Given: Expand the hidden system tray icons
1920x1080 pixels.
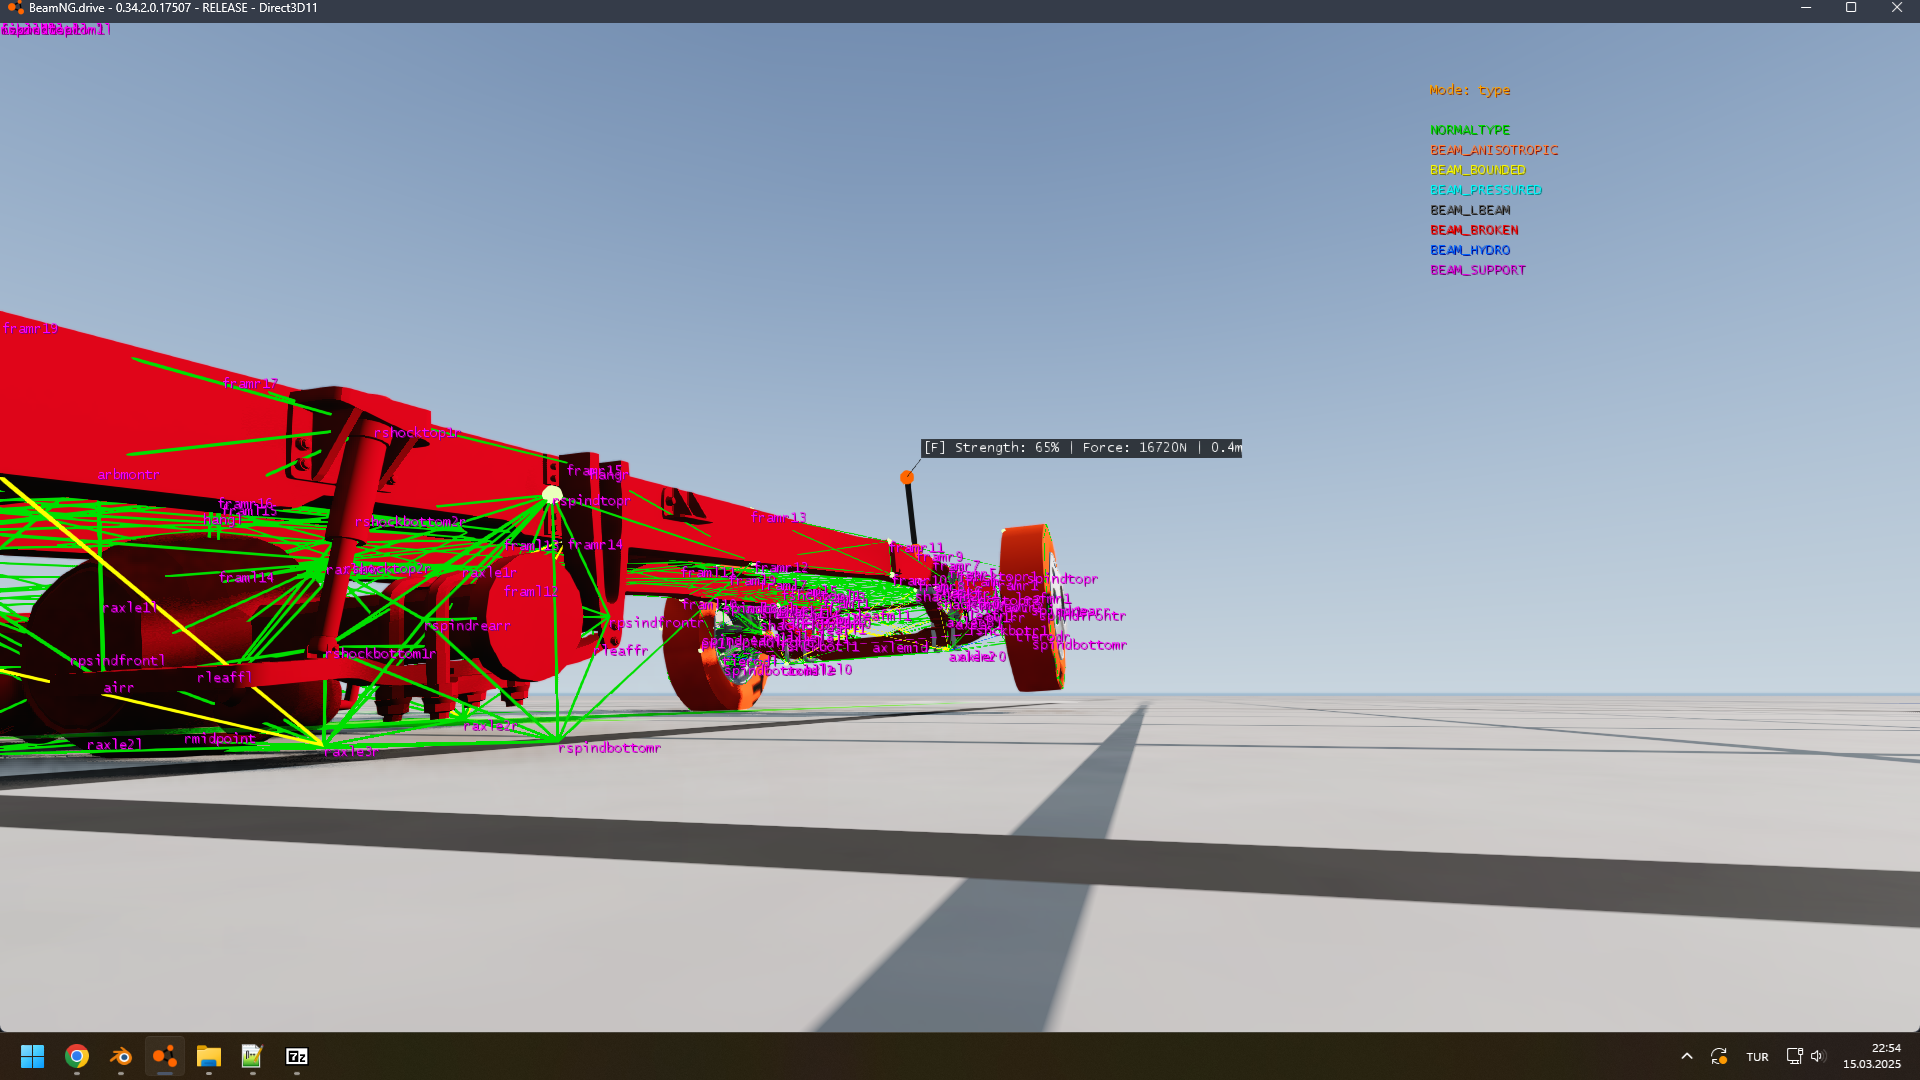Looking at the screenshot, I should [1687, 1056].
